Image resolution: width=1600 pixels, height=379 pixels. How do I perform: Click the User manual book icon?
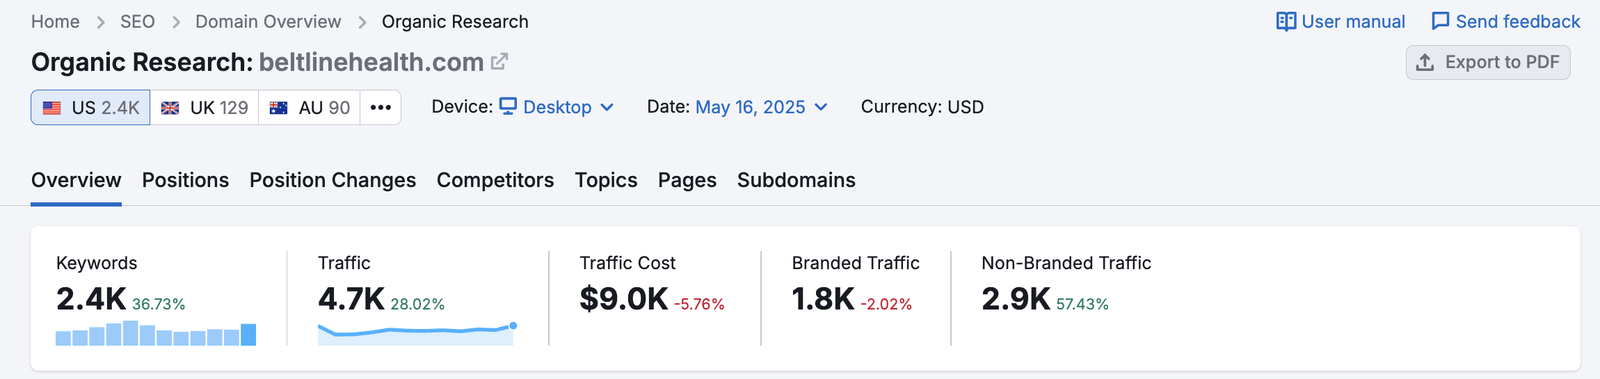point(1286,22)
